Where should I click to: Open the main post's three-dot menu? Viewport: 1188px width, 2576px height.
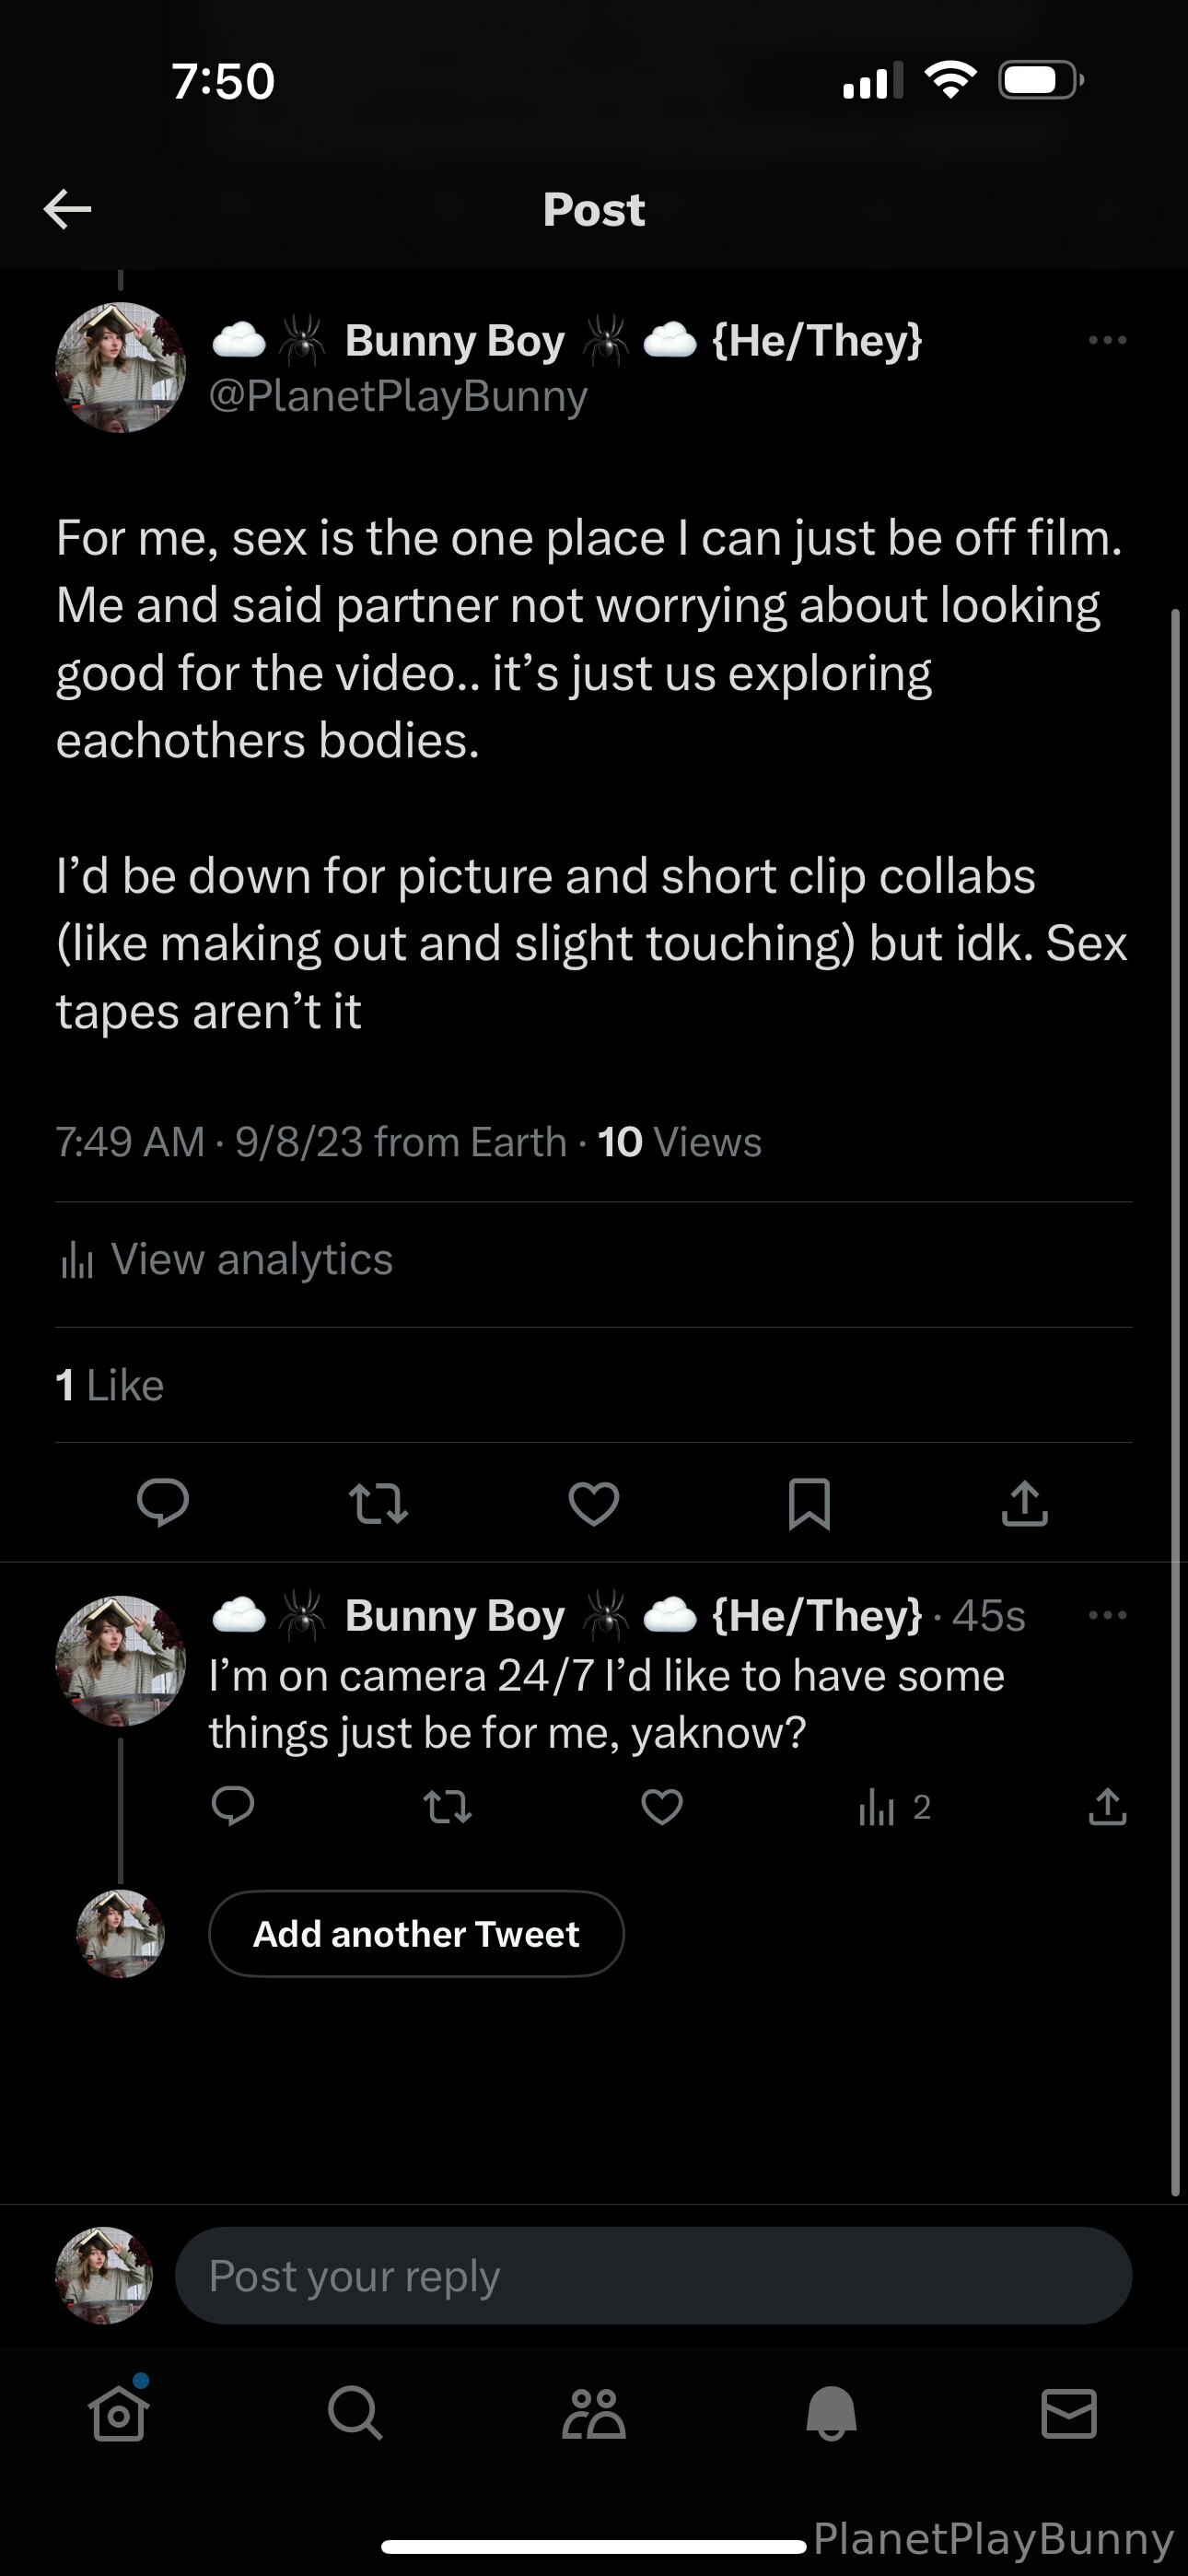coord(1107,341)
